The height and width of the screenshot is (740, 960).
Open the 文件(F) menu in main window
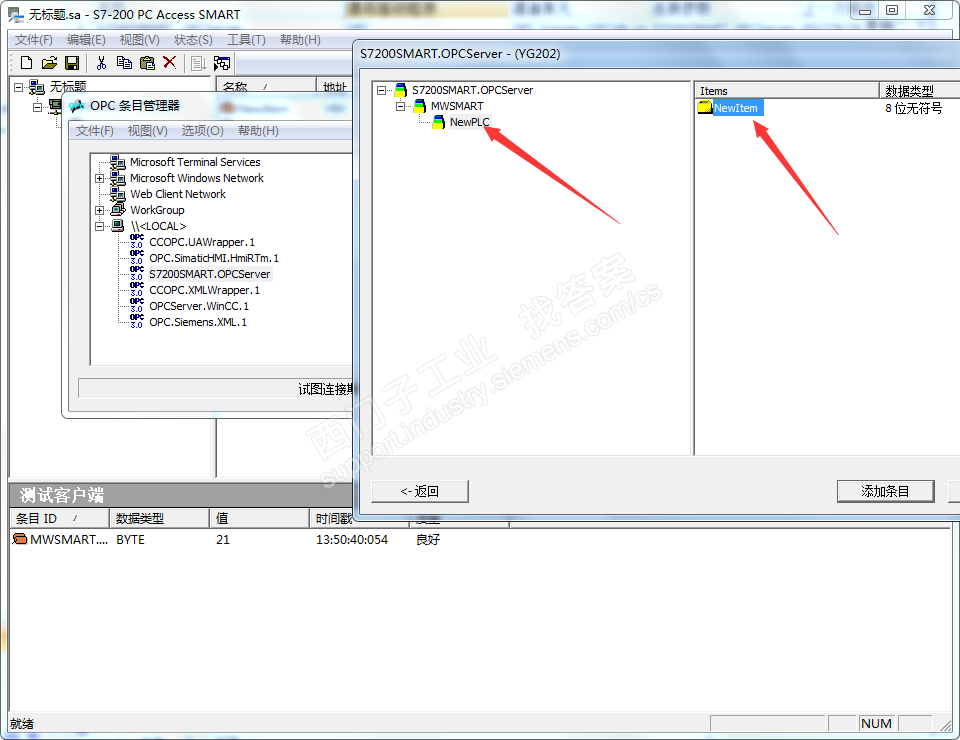pos(34,40)
